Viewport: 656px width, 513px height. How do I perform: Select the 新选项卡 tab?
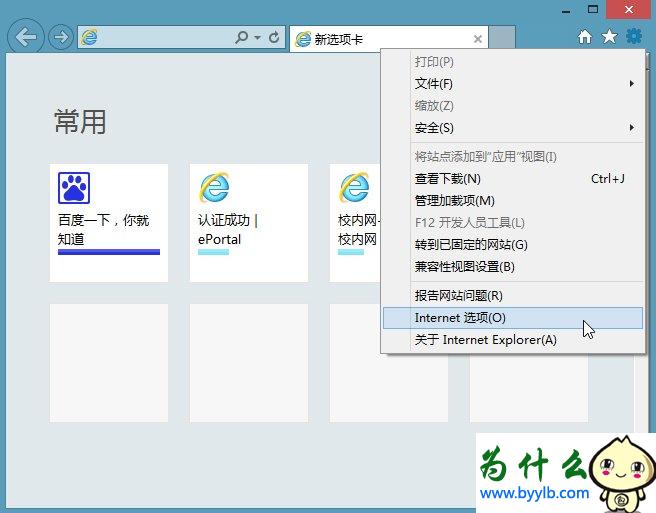pos(388,39)
